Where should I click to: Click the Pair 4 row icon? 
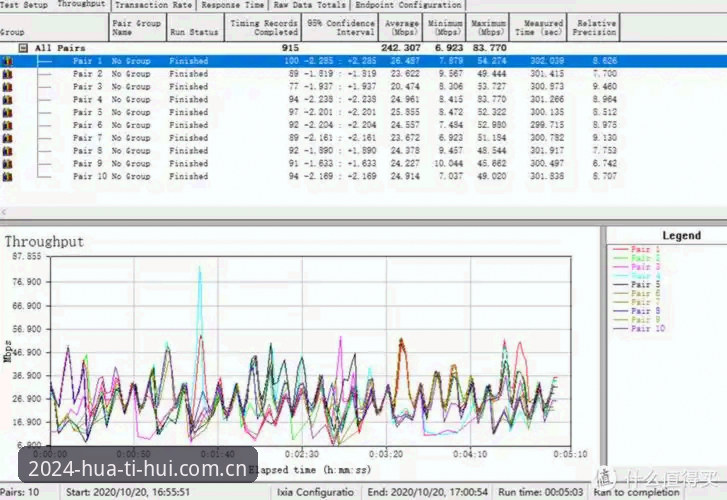pyautogui.click(x=7, y=99)
